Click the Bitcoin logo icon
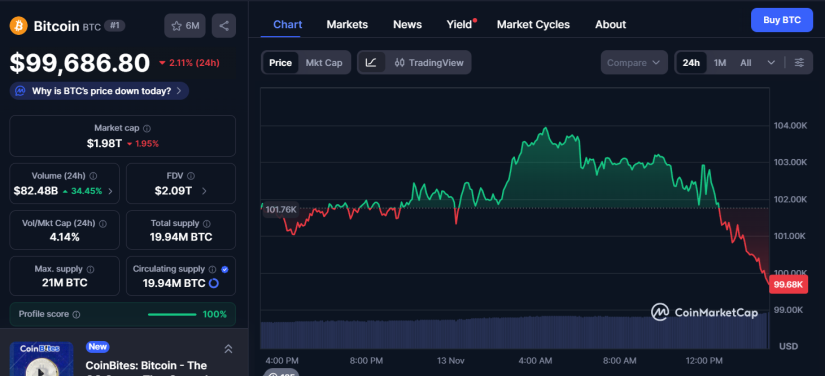825x376 pixels. click(x=18, y=26)
